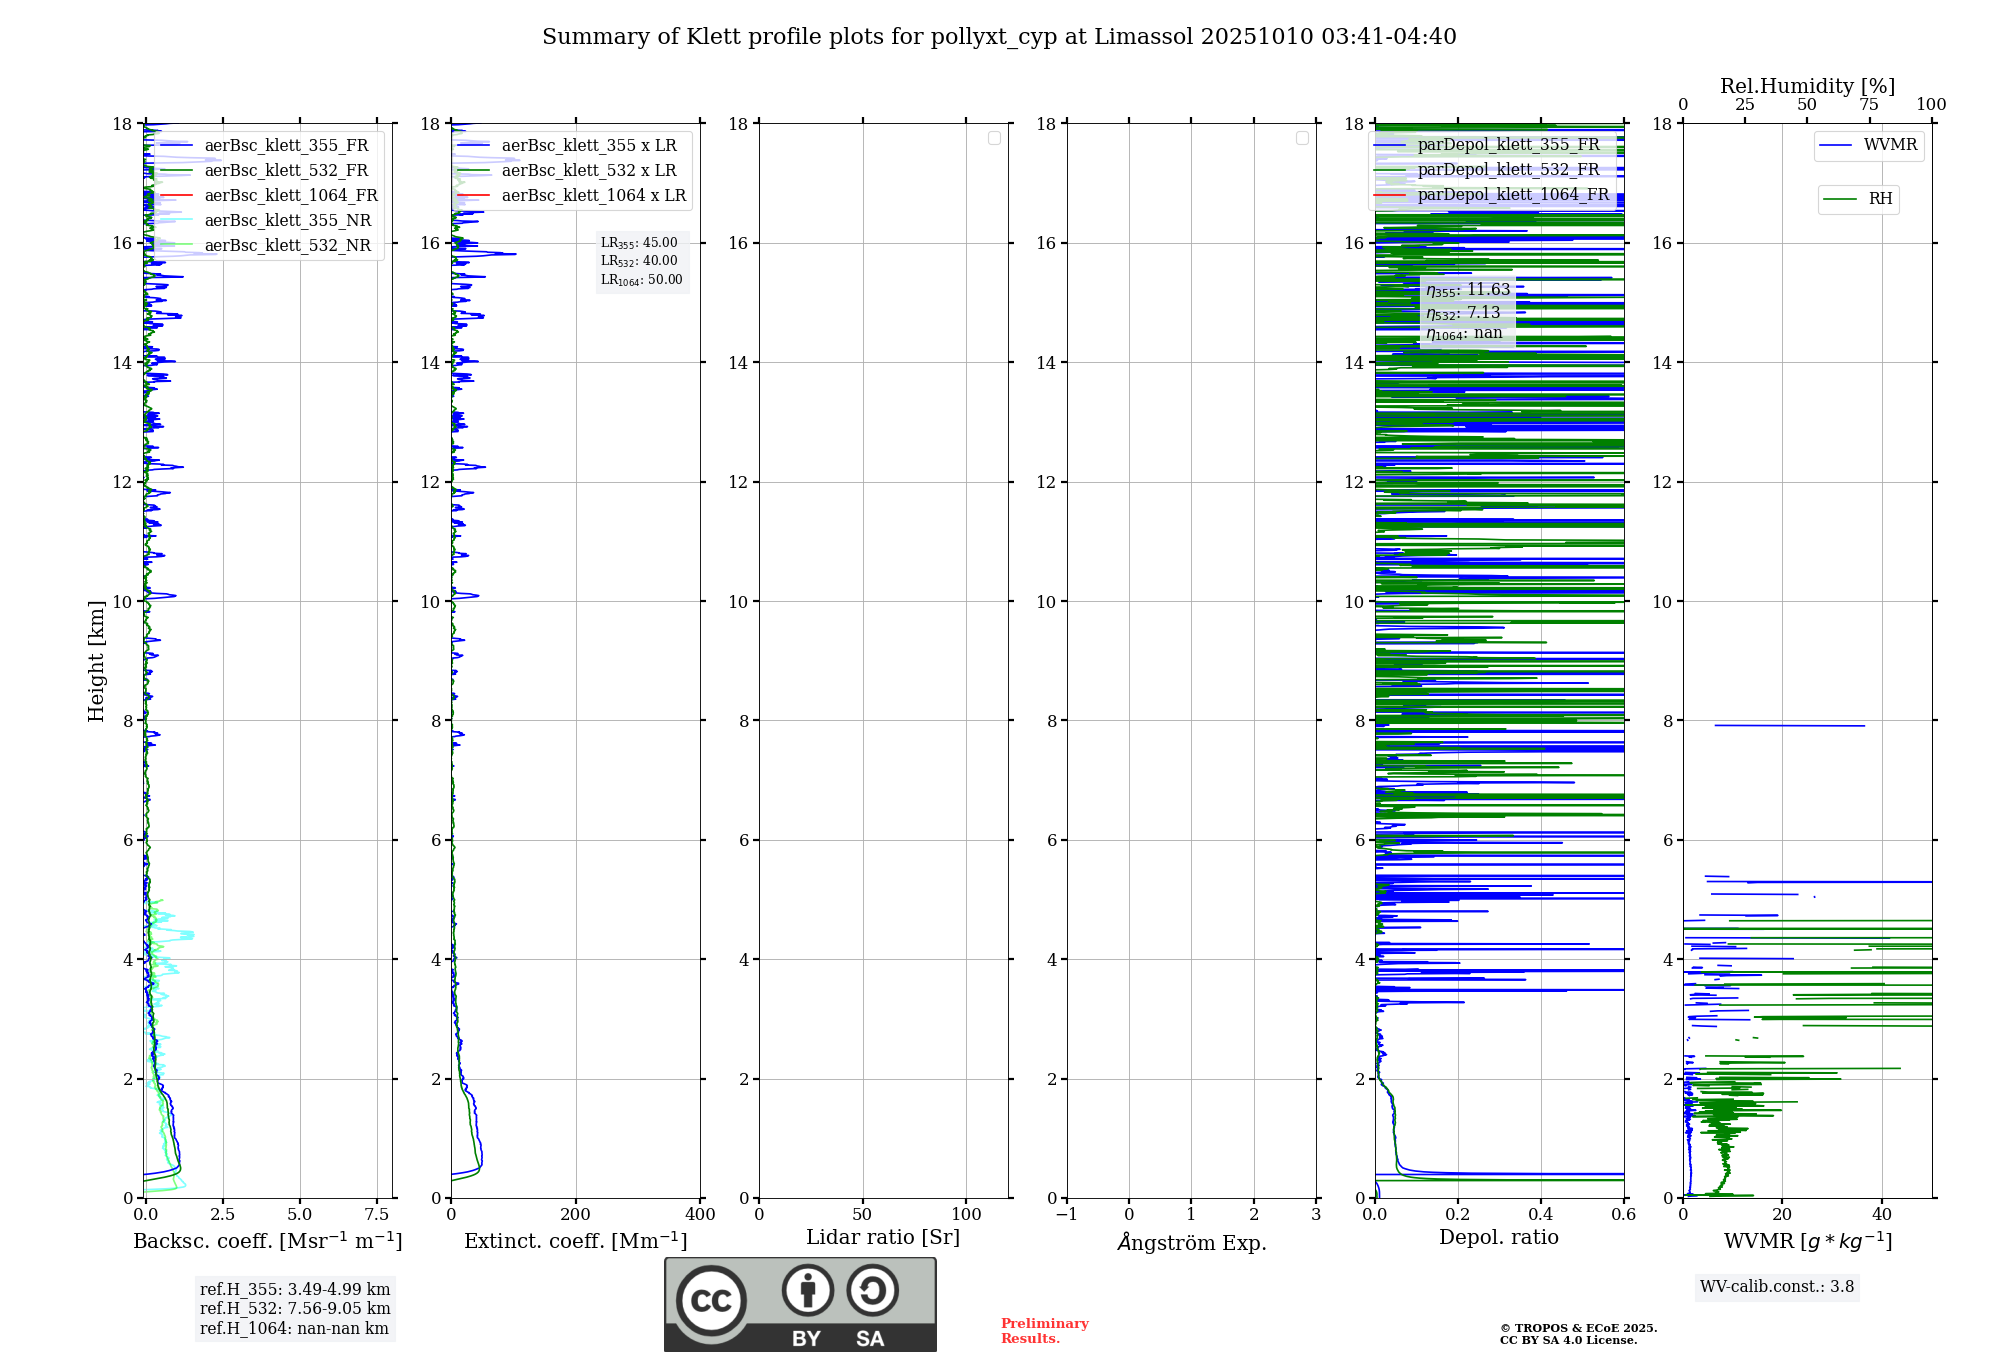Click the Rel.Humidity [%] top axis label
The height and width of the screenshot is (1360, 2000).
click(x=1807, y=86)
